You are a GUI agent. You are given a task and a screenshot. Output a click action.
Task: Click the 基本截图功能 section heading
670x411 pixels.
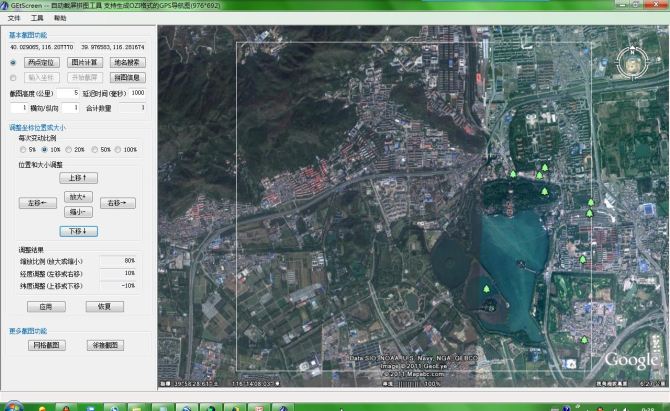(x=28, y=35)
